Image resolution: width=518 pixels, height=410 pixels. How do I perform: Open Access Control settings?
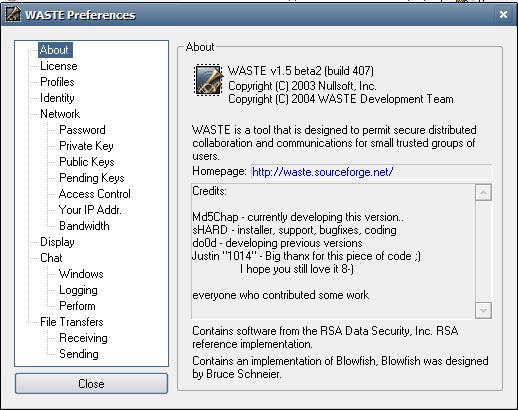click(95, 194)
